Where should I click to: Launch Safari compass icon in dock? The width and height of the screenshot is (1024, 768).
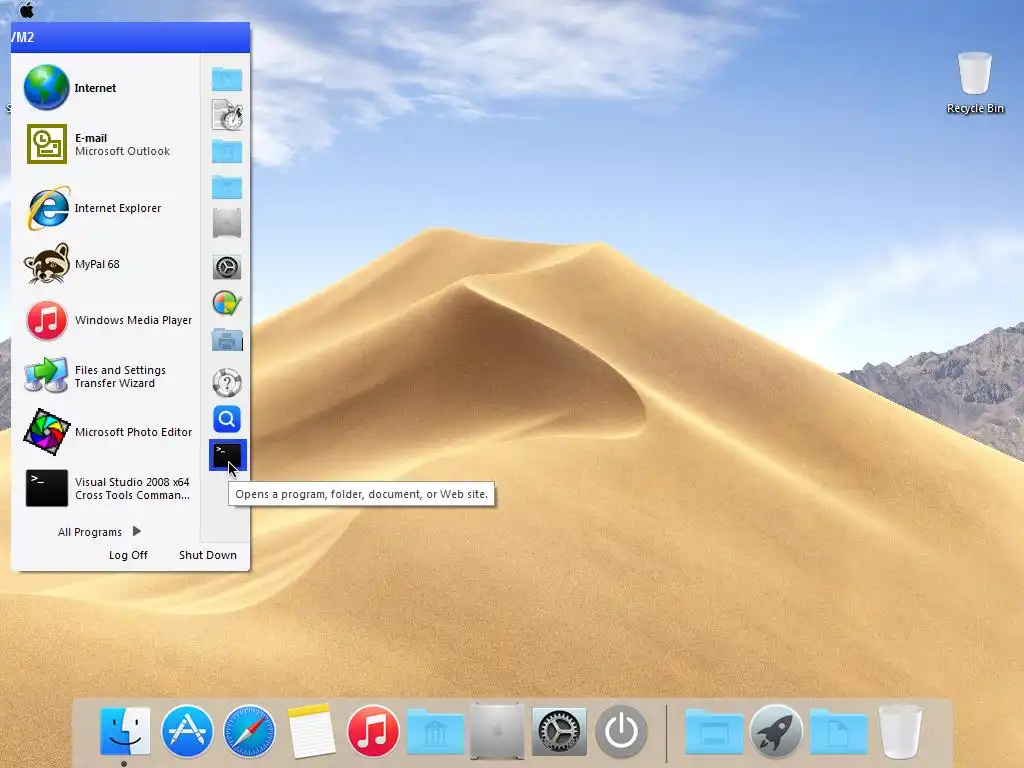[249, 731]
